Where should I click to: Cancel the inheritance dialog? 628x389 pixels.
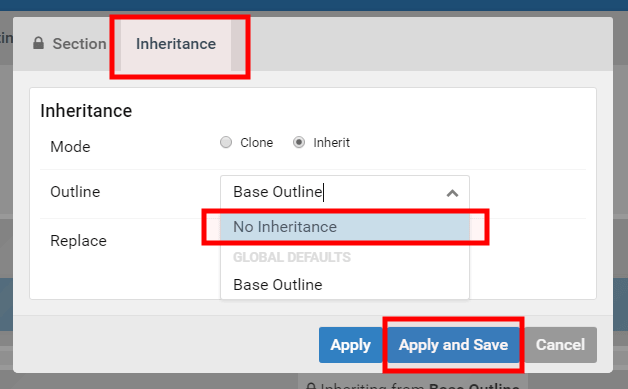pos(561,345)
